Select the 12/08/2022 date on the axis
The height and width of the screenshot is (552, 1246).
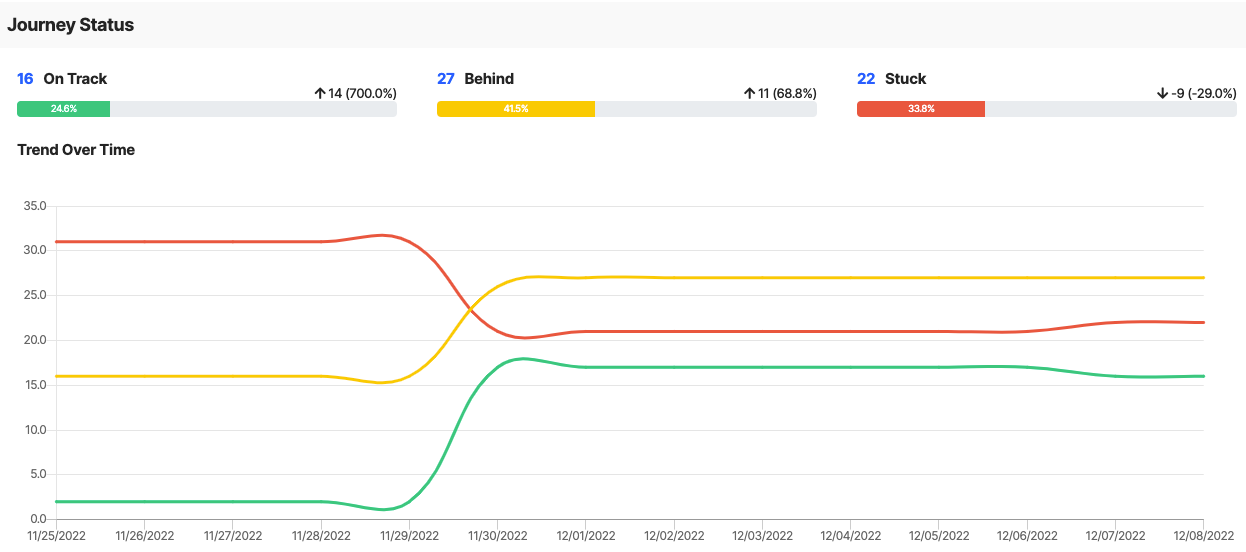[1202, 536]
